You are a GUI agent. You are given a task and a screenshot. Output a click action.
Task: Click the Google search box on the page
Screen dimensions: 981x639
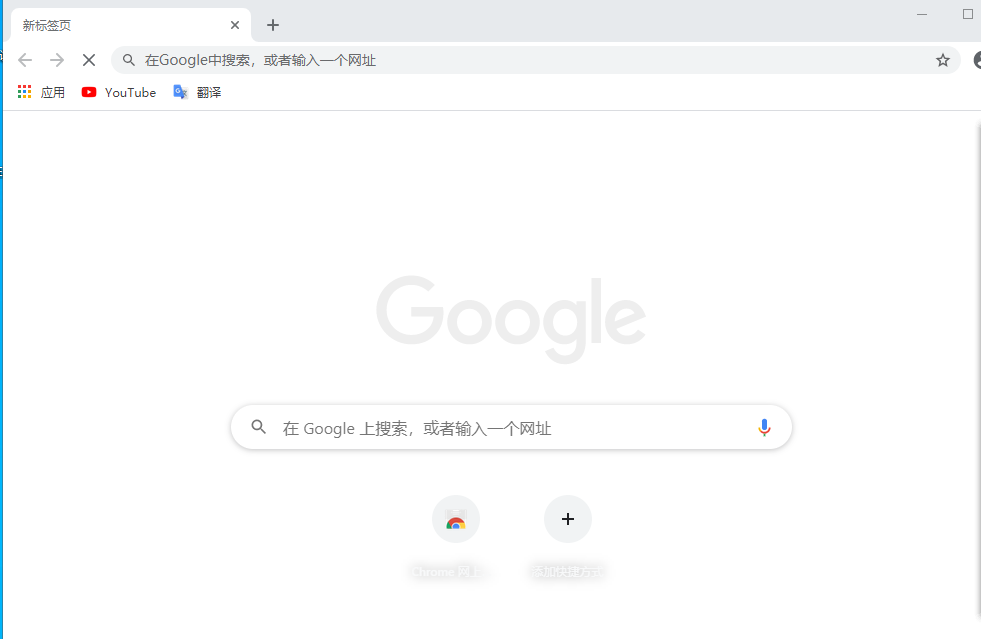coord(511,427)
